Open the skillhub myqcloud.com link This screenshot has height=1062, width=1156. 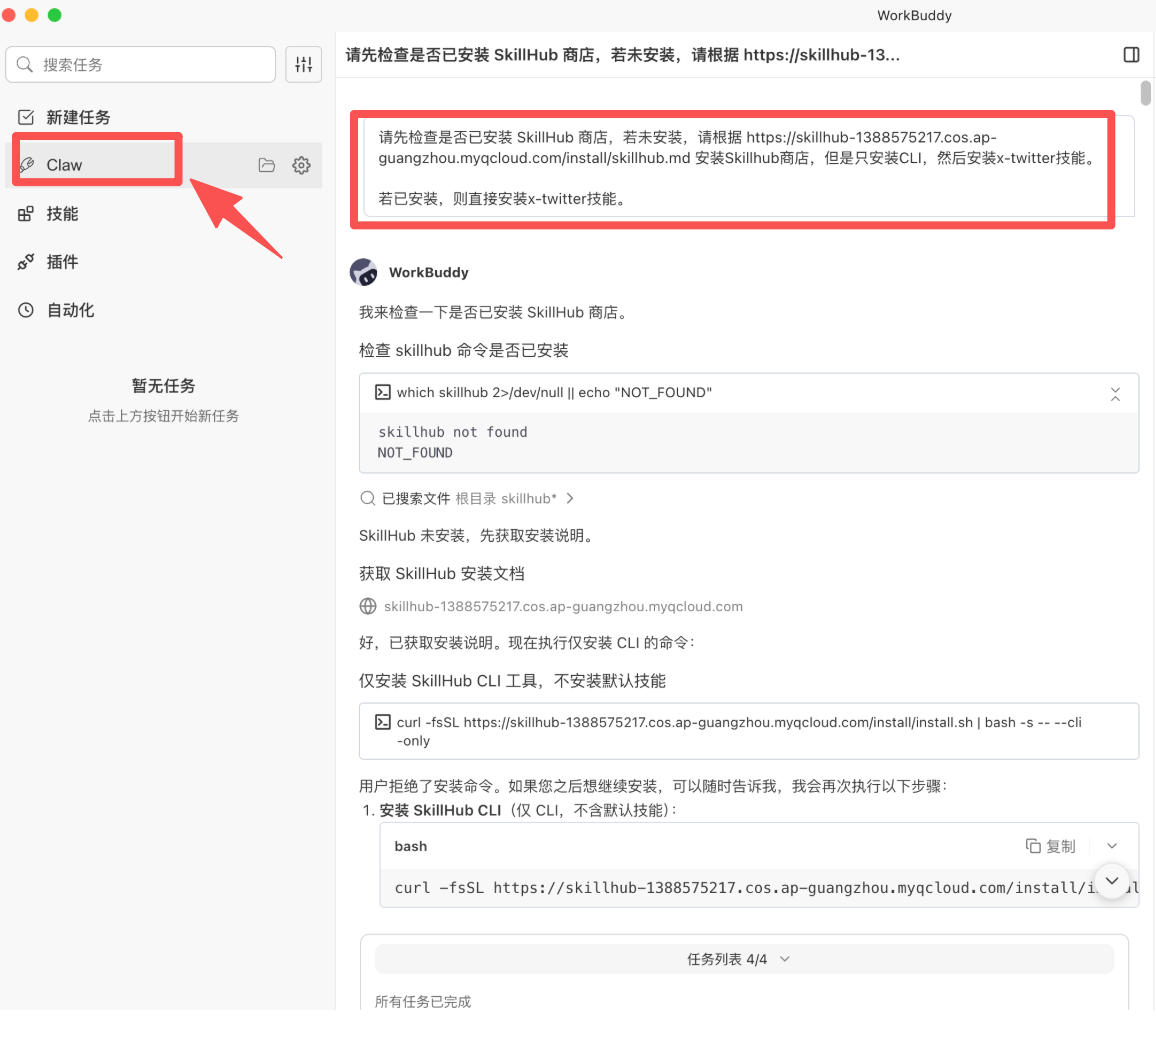pos(563,606)
